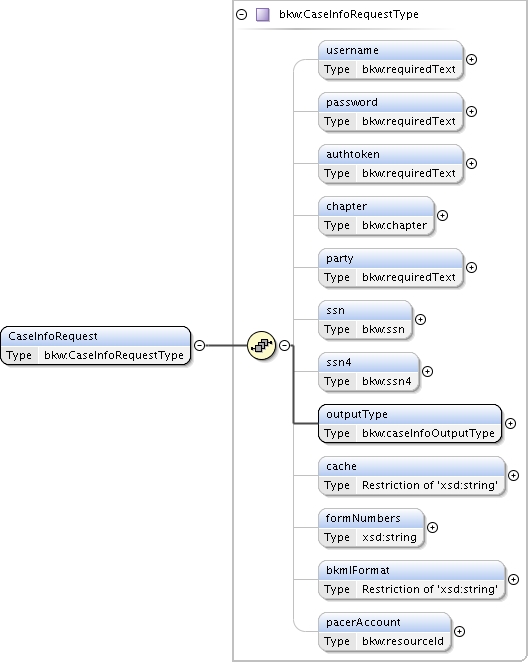This screenshot has width=529, height=663.
Task: Select the pacerAccount element box
Action: point(385,632)
